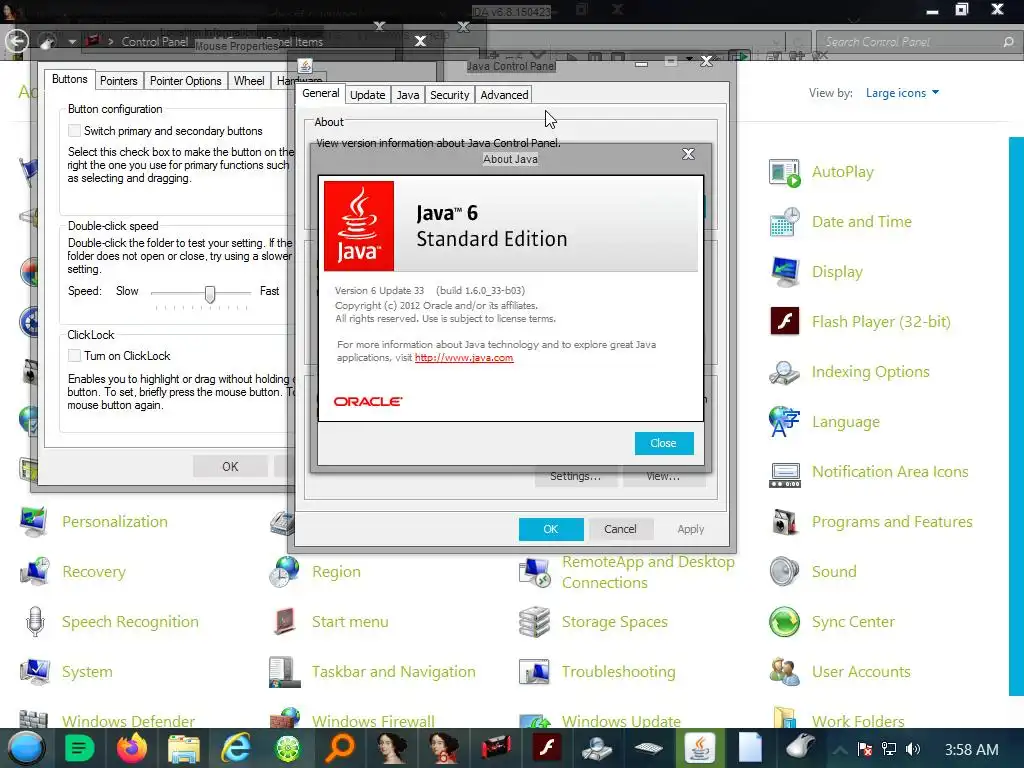Screen dimensions: 1024x768
Task: Click the Control Panel breadcrumb
Action: click(154, 42)
